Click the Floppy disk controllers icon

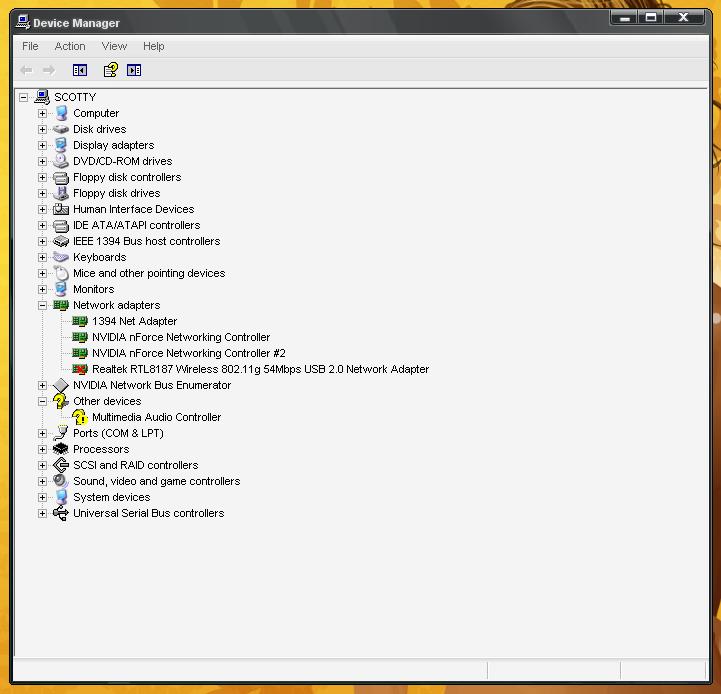pos(61,178)
